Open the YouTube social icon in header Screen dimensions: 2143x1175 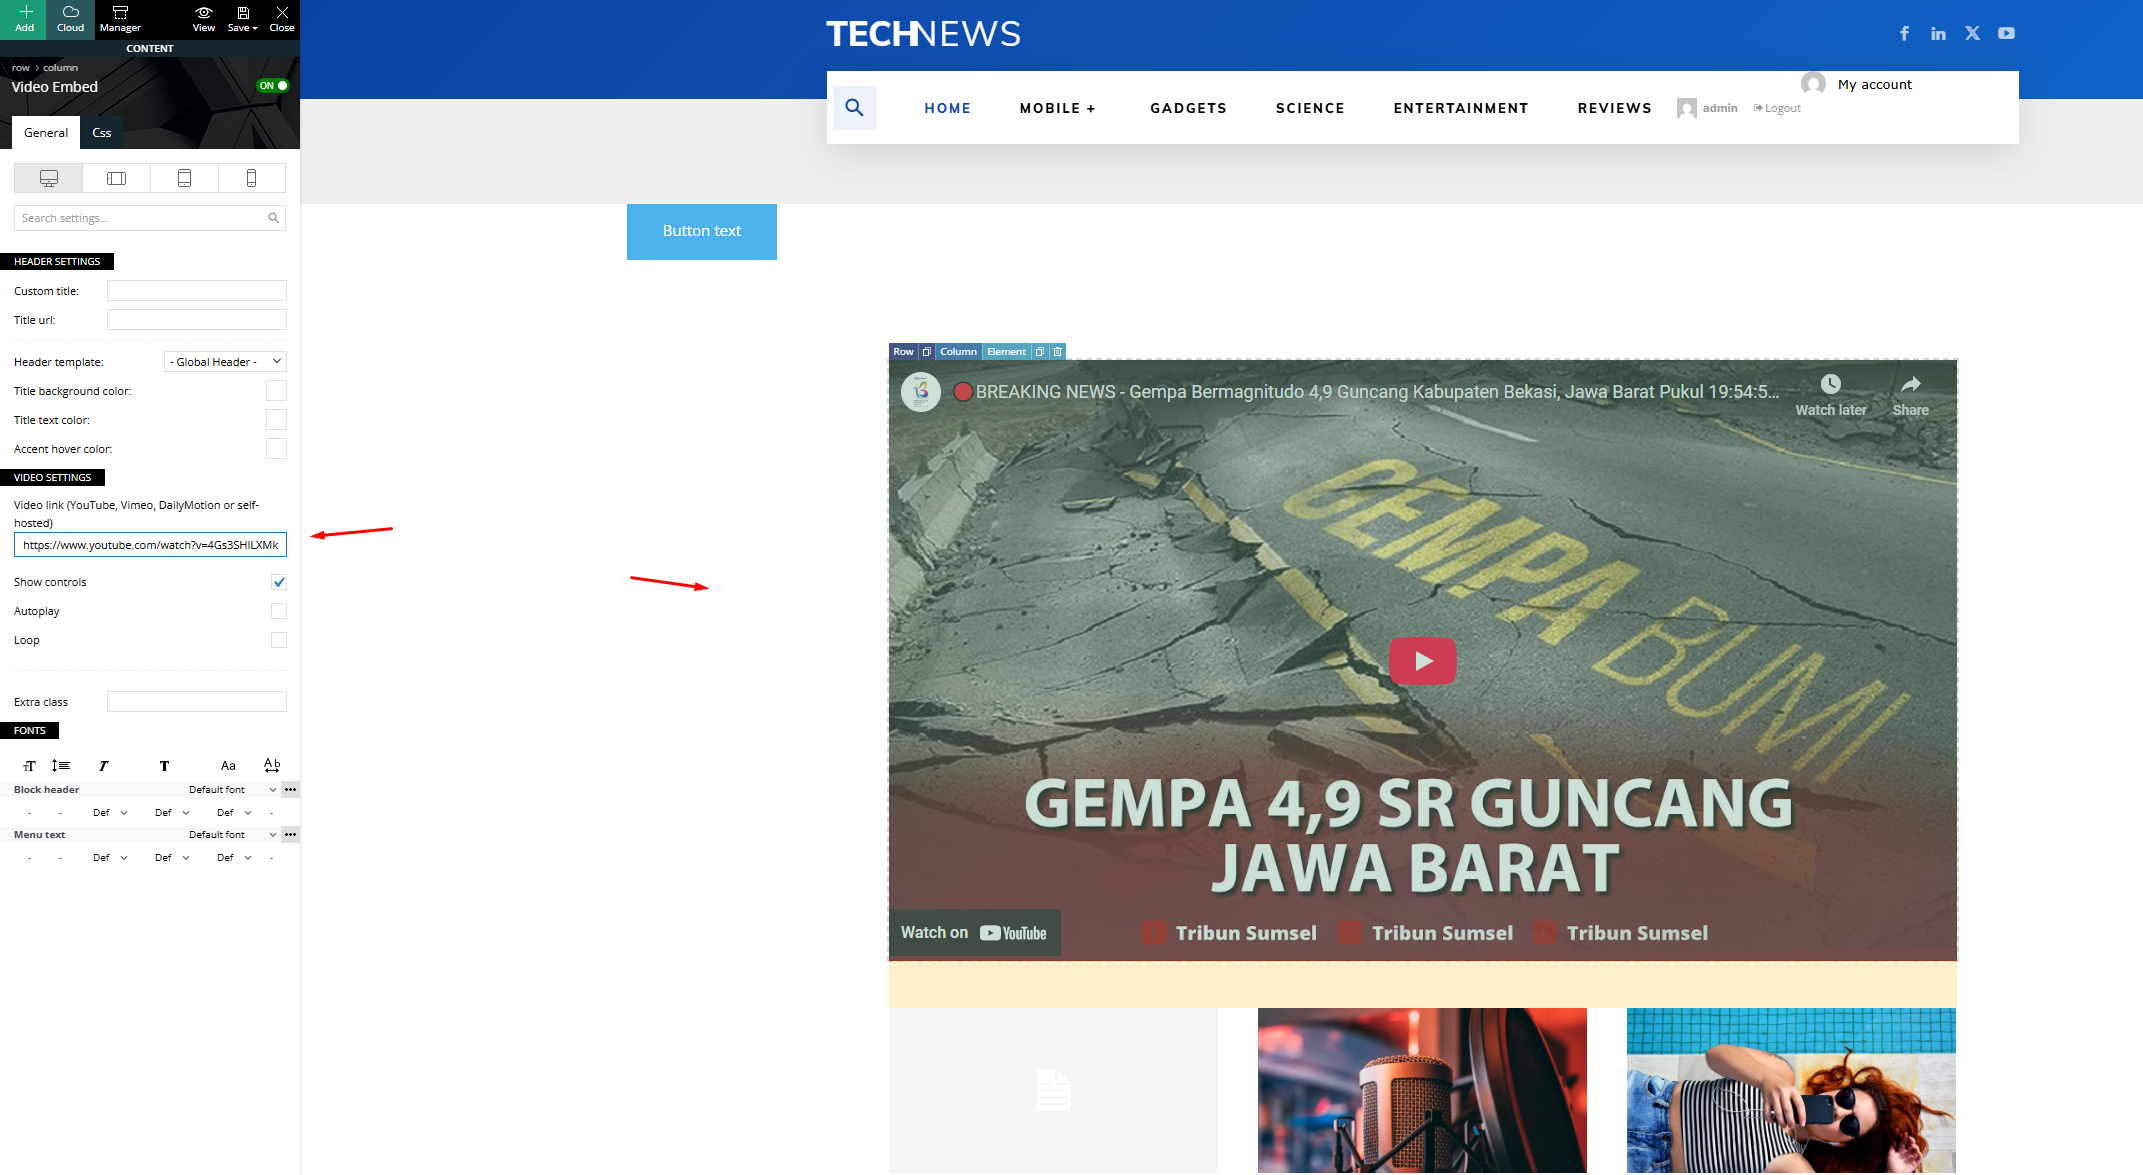[2006, 34]
